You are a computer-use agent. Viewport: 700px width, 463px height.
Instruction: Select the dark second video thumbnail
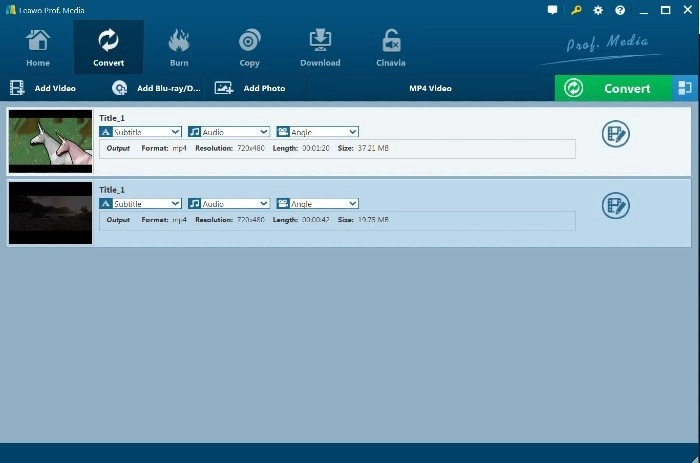[50, 213]
